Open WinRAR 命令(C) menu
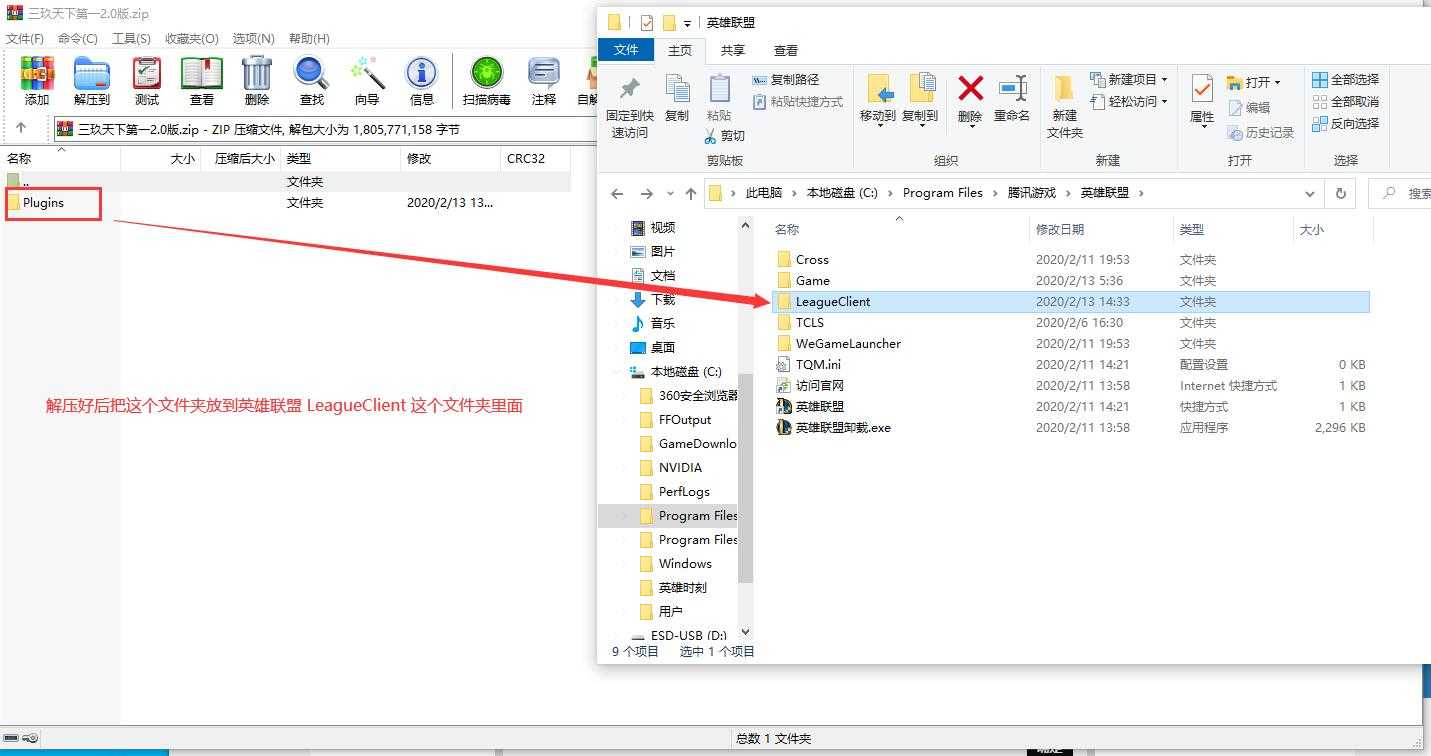1431x756 pixels. coord(78,38)
